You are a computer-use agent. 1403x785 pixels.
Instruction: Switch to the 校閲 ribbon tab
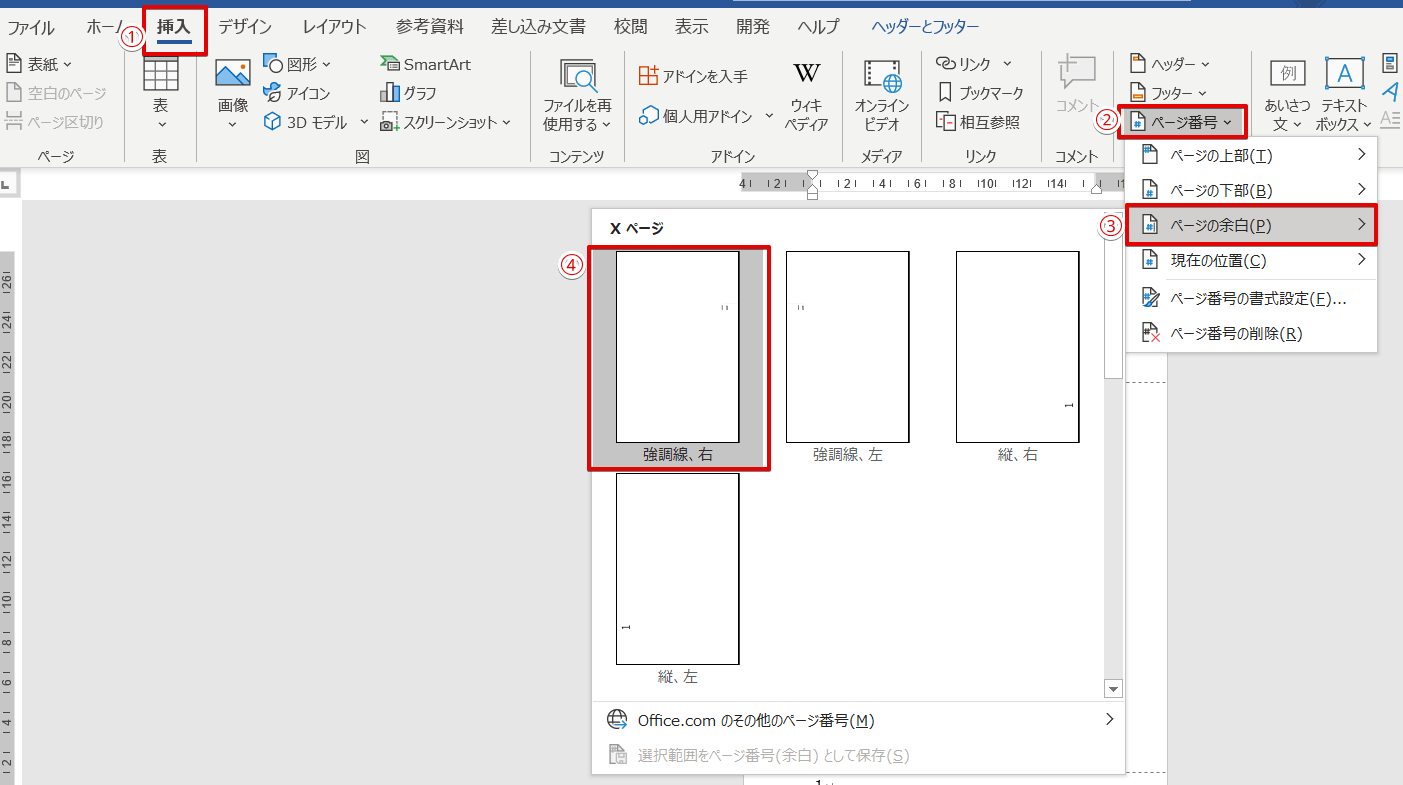pos(630,27)
